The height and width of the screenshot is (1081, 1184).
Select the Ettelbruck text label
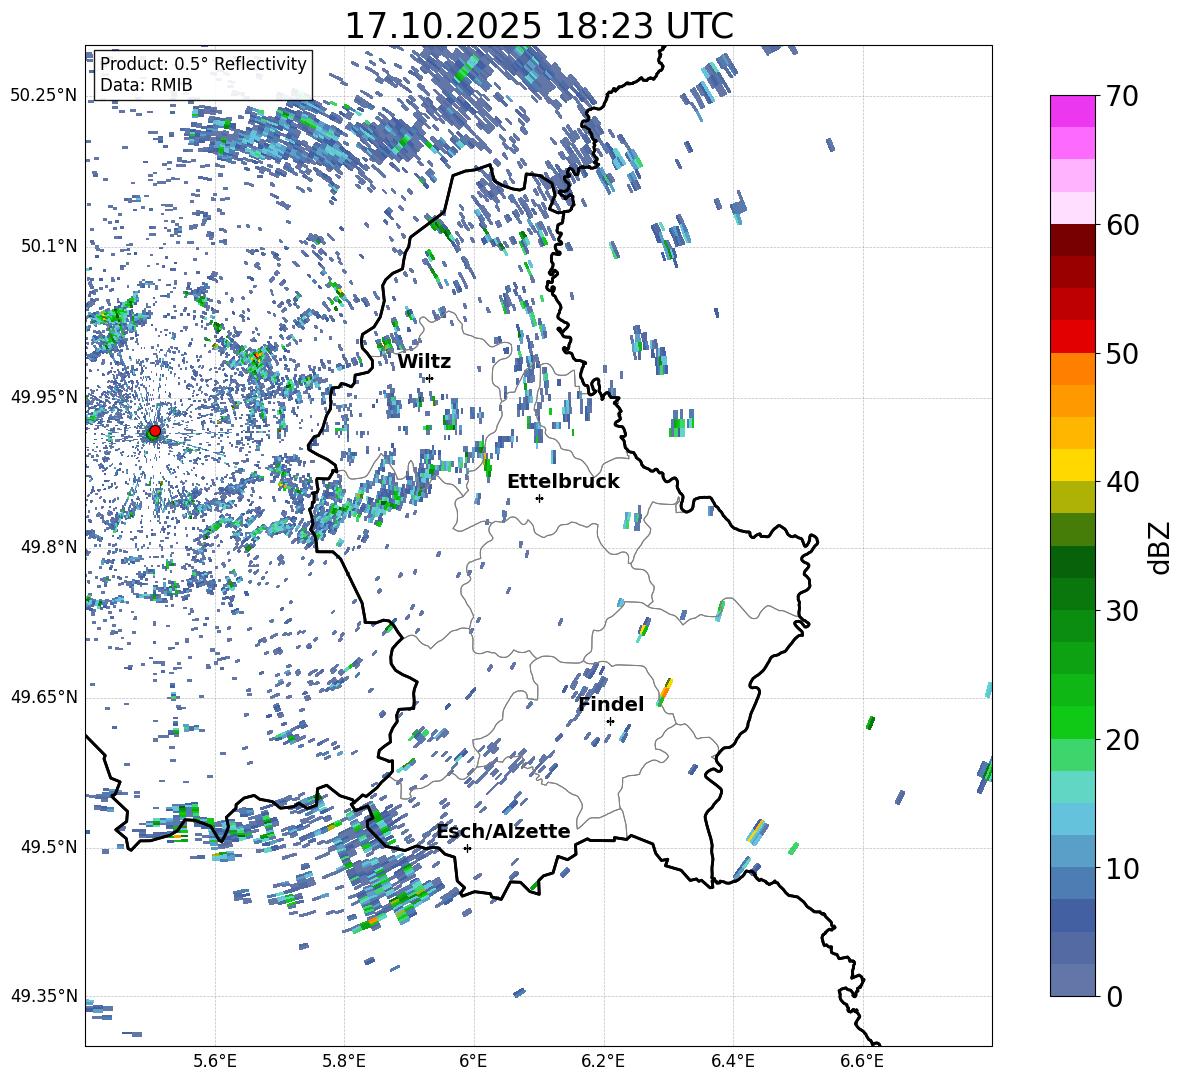(x=562, y=481)
